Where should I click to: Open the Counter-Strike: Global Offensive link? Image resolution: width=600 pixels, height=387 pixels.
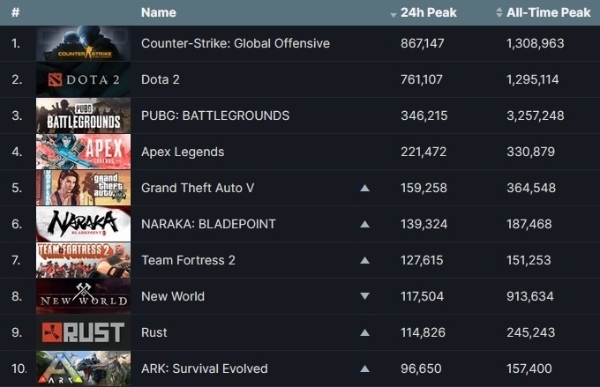point(235,44)
